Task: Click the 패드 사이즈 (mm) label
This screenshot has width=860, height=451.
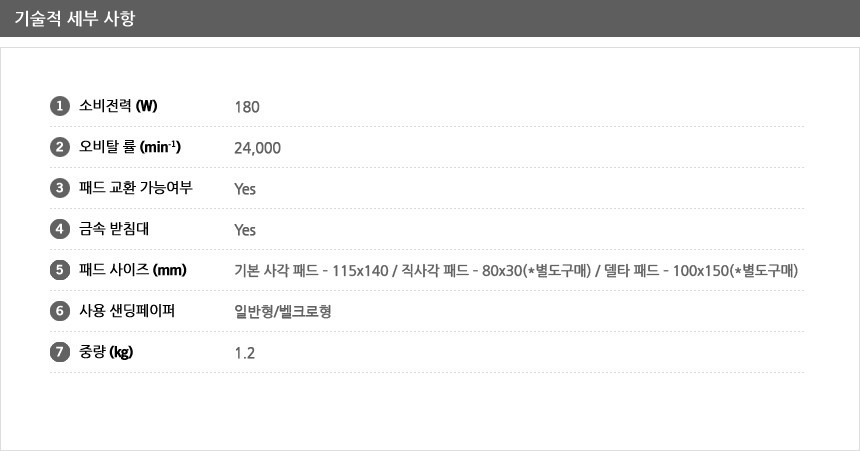Action: click(133, 269)
